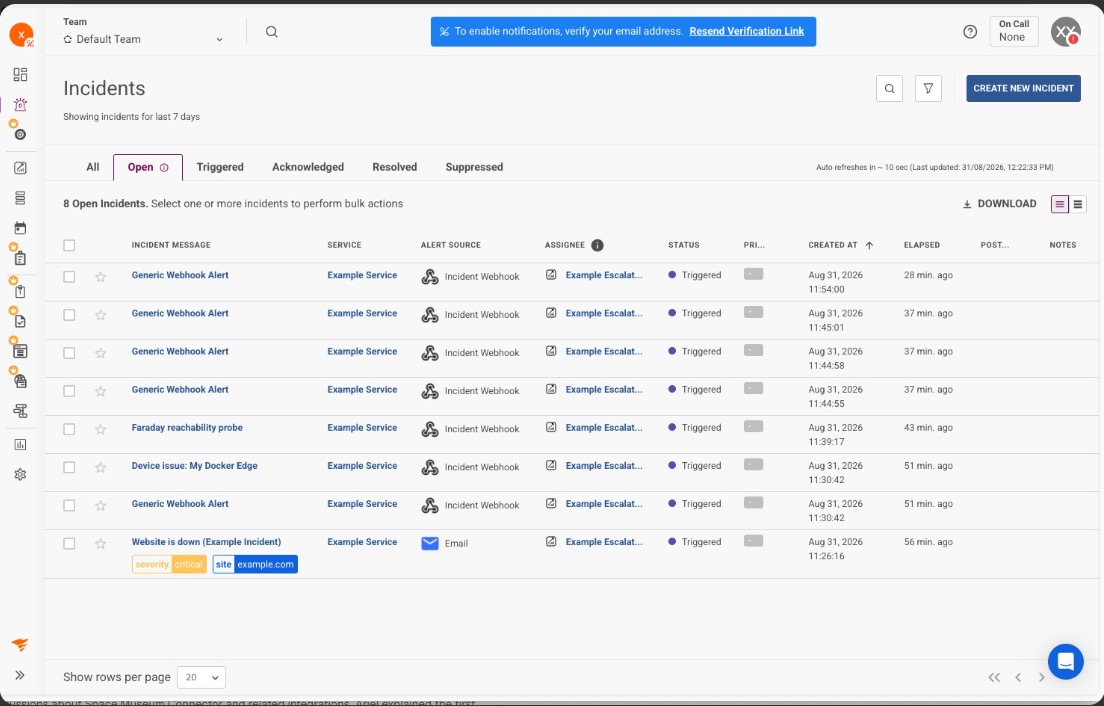
Task: Select checkbox for incident created 11:44:58
Action: point(69,353)
